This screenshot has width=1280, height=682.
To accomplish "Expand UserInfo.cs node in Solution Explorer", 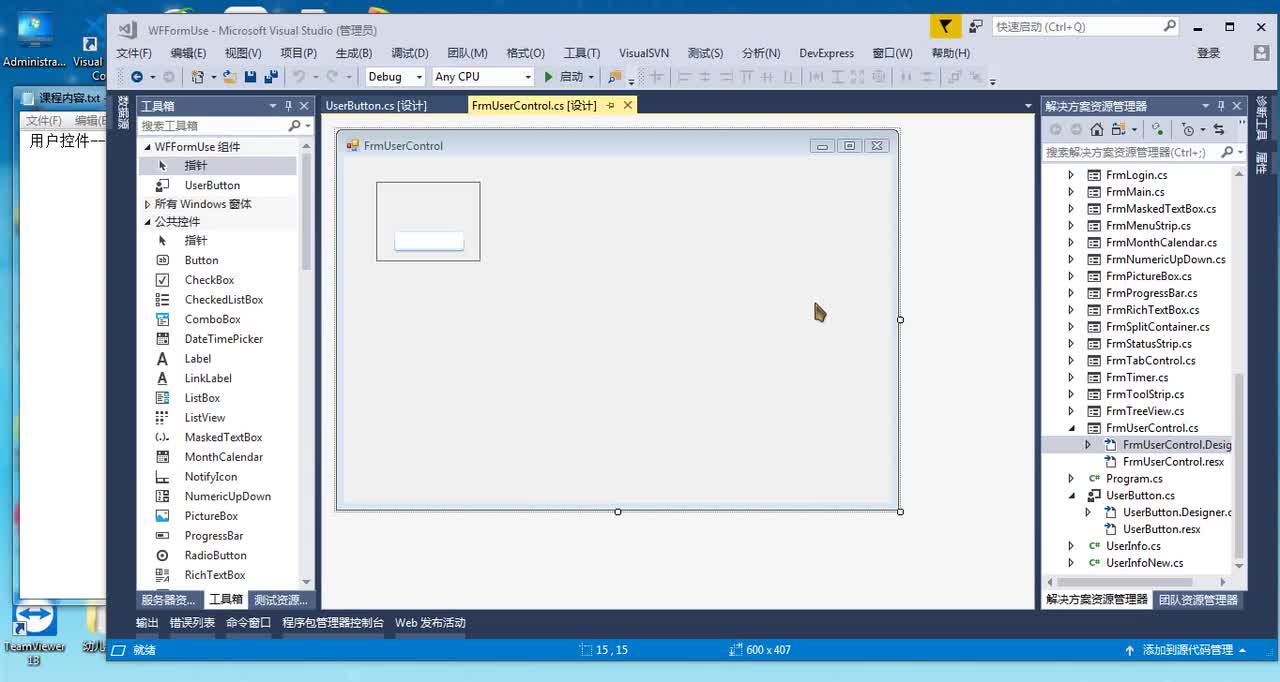I will [1071, 546].
